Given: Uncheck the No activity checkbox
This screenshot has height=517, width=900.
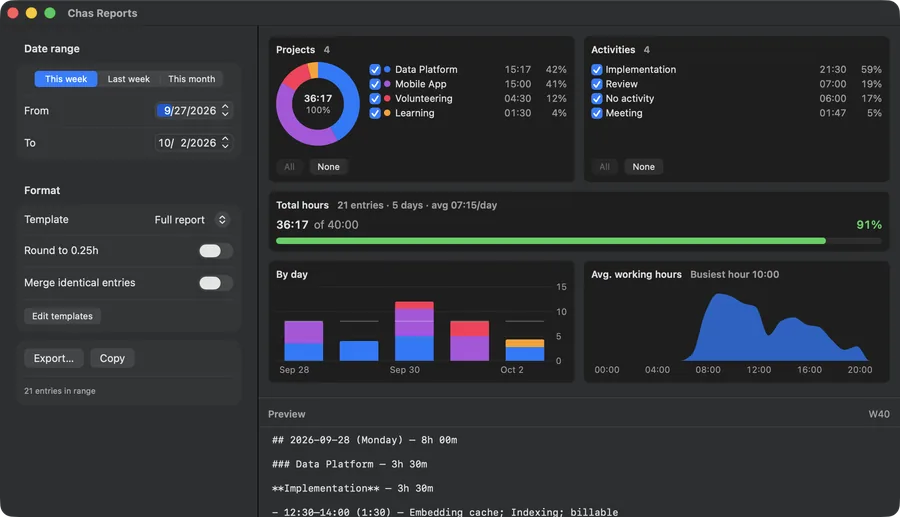Looking at the screenshot, I should [596, 99].
